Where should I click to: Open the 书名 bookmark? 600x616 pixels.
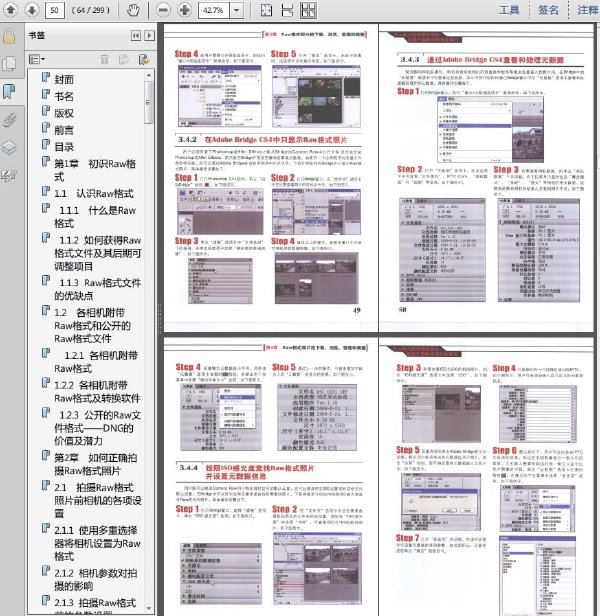[x=64, y=96]
